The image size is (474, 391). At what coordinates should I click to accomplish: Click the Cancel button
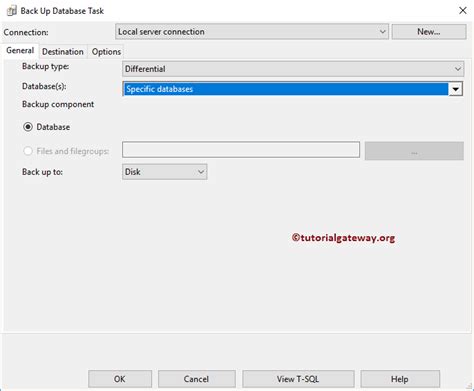[197, 379]
